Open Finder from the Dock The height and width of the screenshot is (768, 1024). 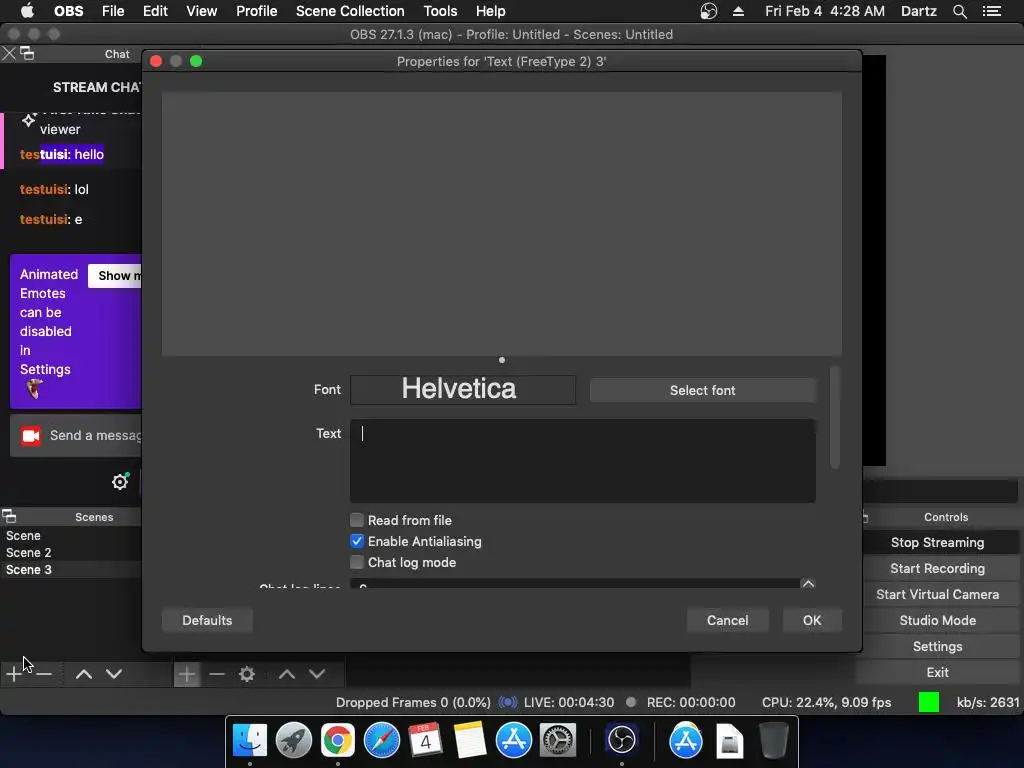250,741
